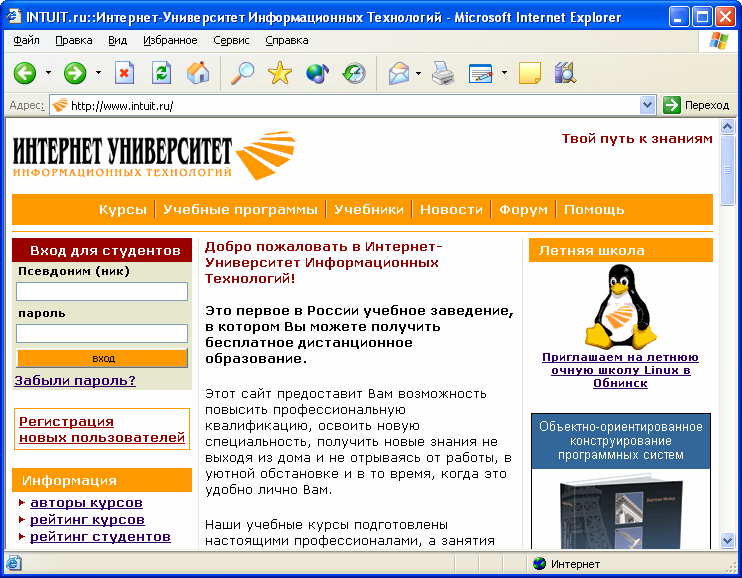Open the History clock icon
This screenshot has width=742, height=578.
coord(354,73)
